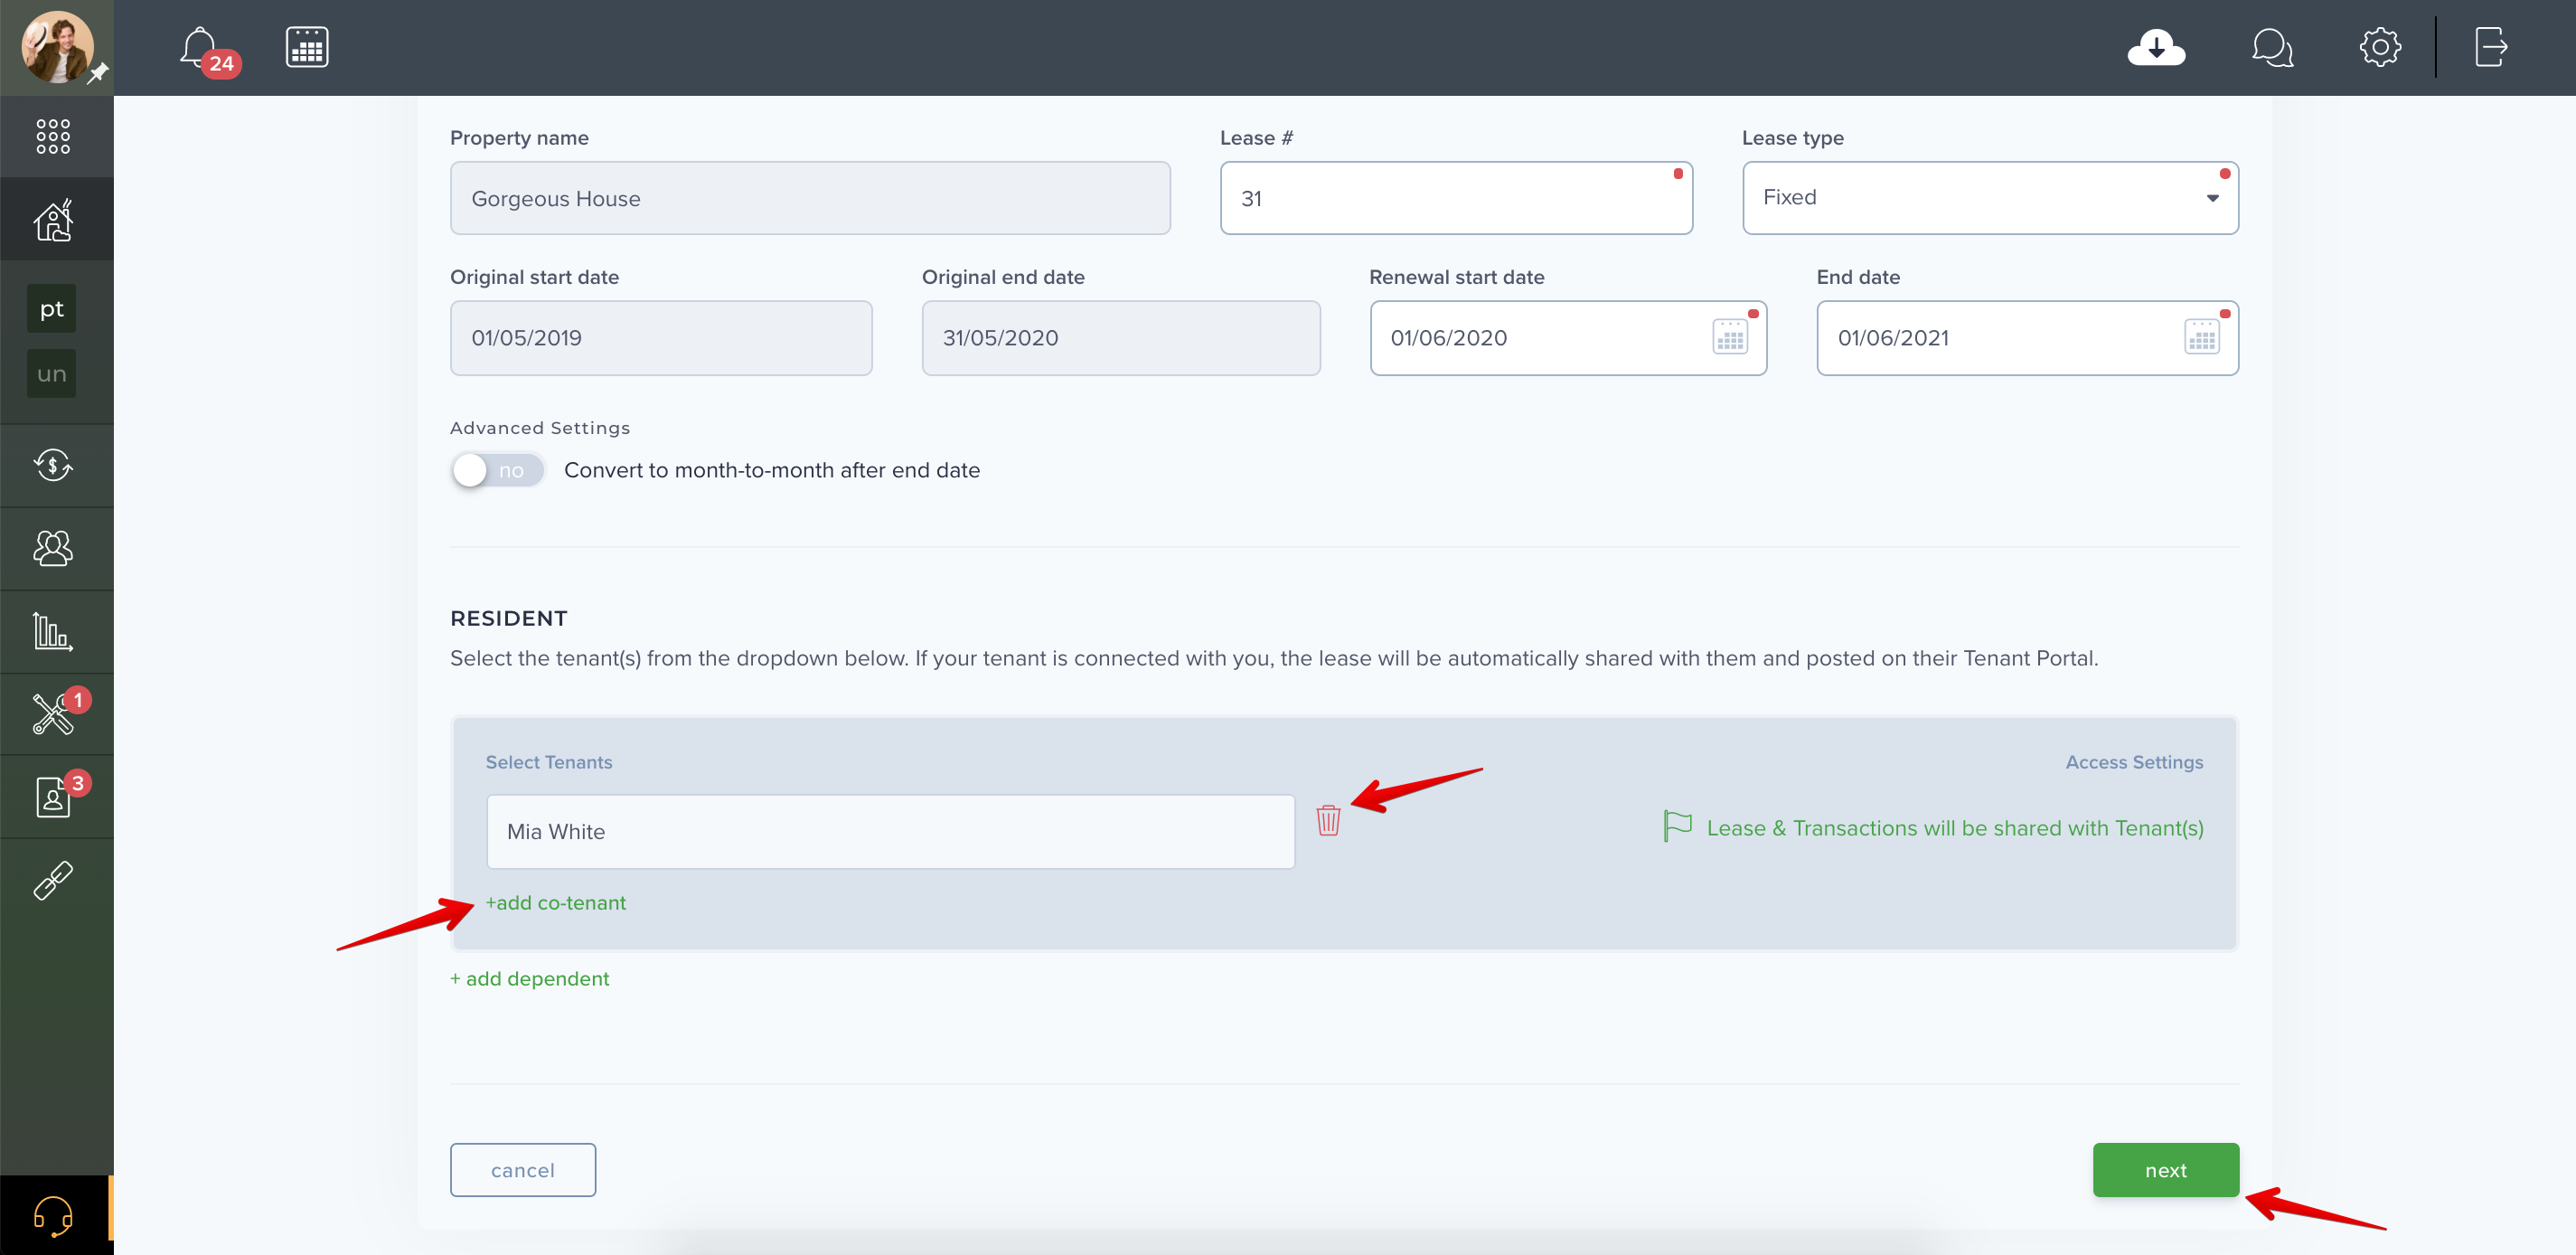The height and width of the screenshot is (1255, 2576).
Task: Click the + add dependent link
Action: tap(529, 978)
